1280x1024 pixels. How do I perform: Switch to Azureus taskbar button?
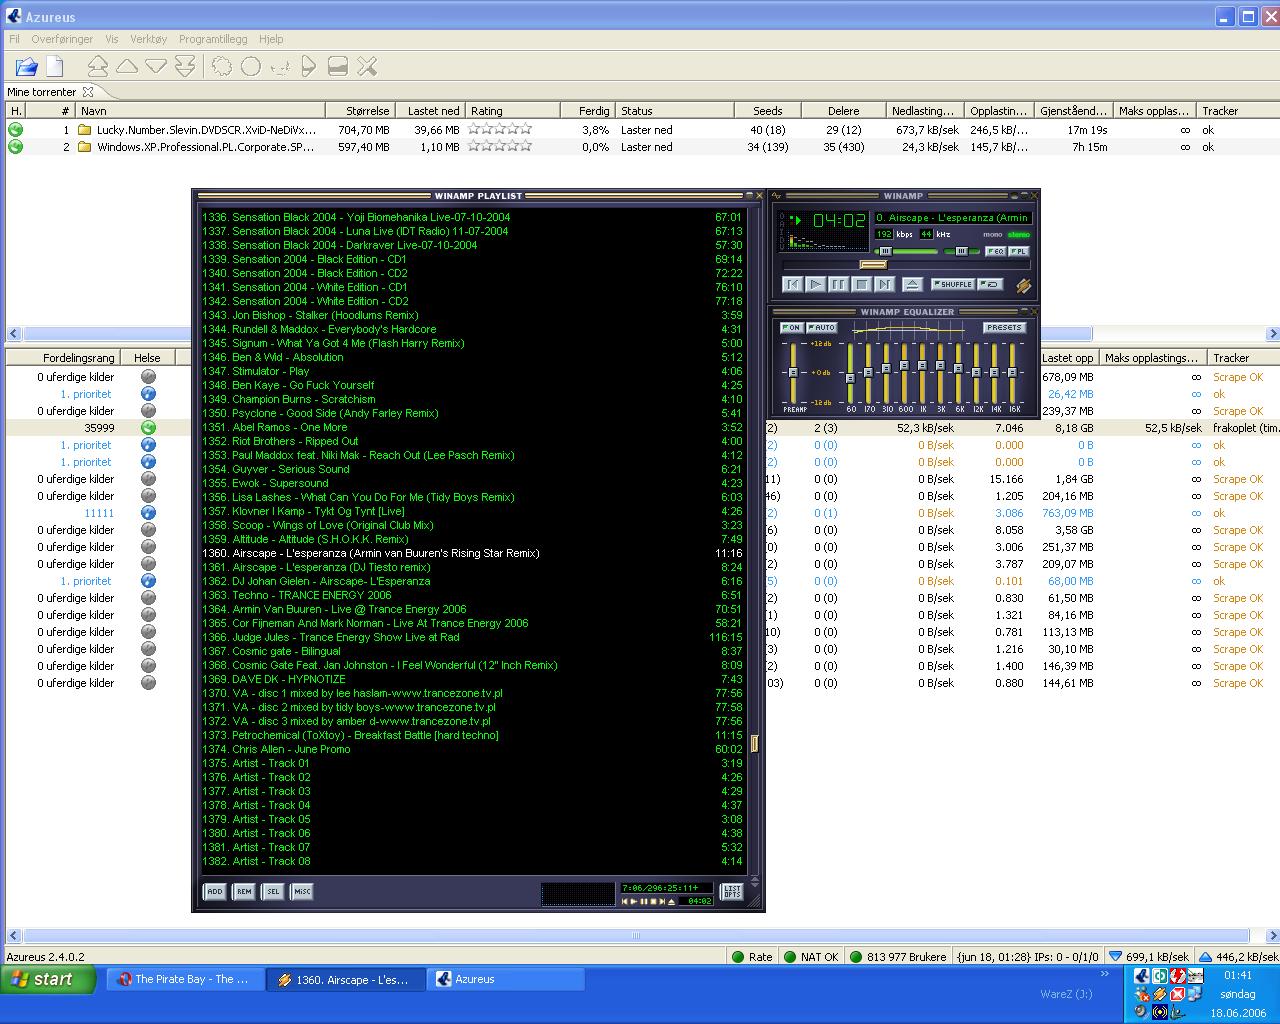click(x=505, y=980)
